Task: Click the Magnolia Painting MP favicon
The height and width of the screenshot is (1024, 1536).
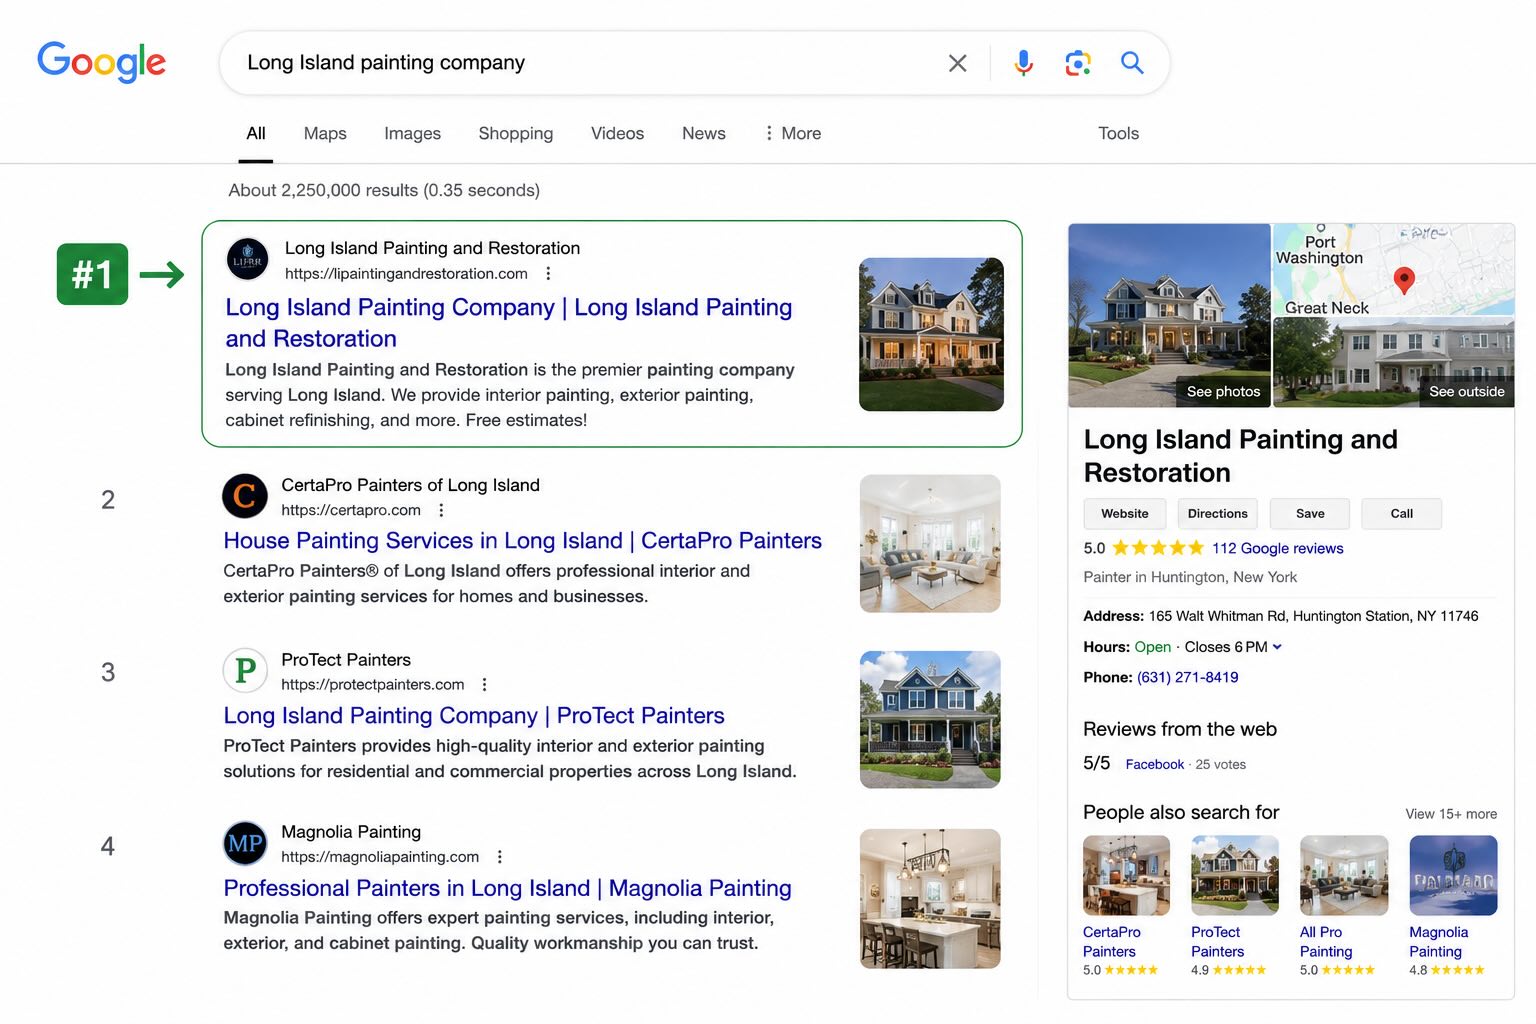Action: click(245, 844)
